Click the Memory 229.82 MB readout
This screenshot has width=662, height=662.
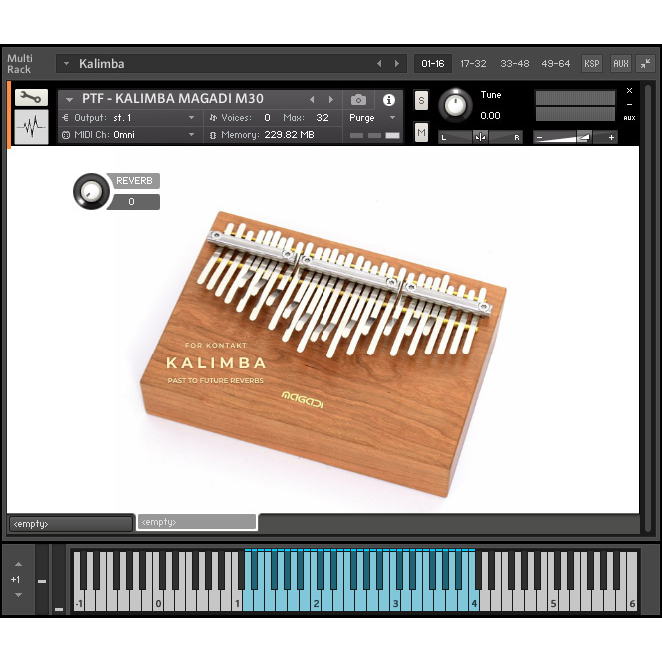click(x=289, y=135)
